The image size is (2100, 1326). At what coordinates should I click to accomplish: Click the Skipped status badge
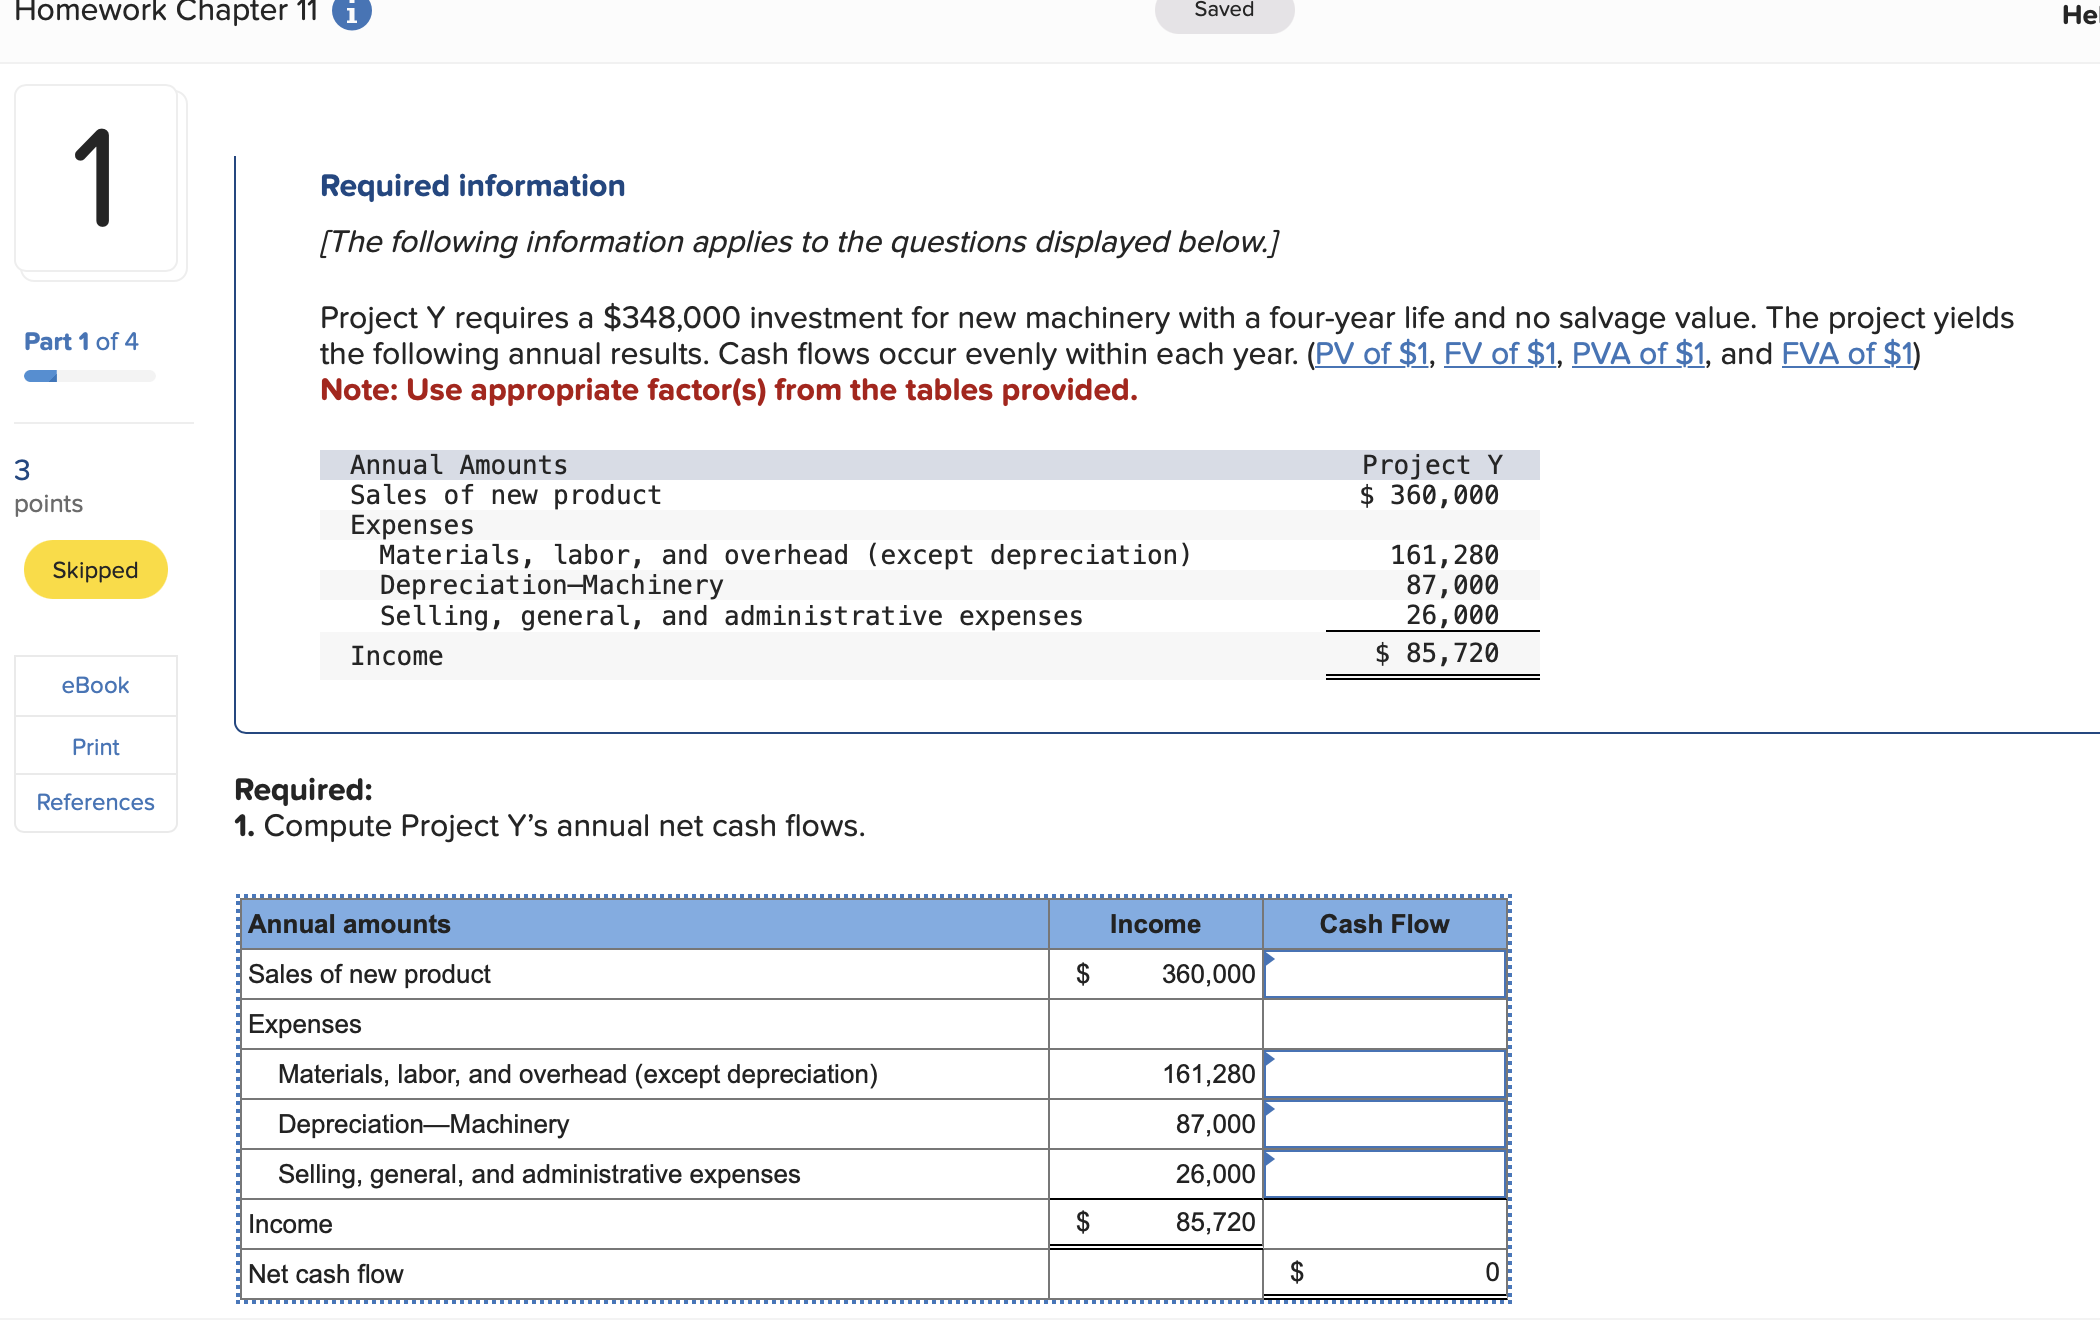coord(95,570)
